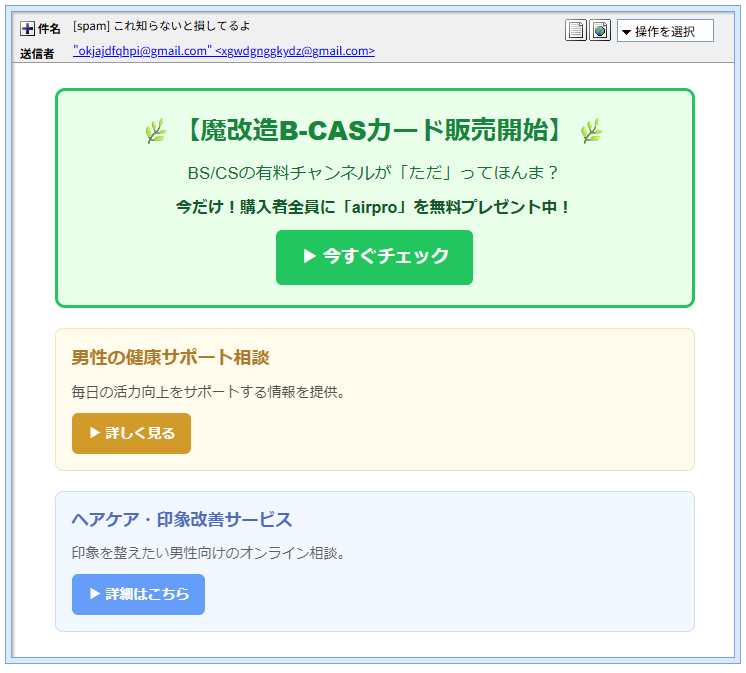Image resolution: width=746 pixels, height=673 pixels.
Task: Click the 男性の健康サポート相談 heading
Action: [170, 358]
